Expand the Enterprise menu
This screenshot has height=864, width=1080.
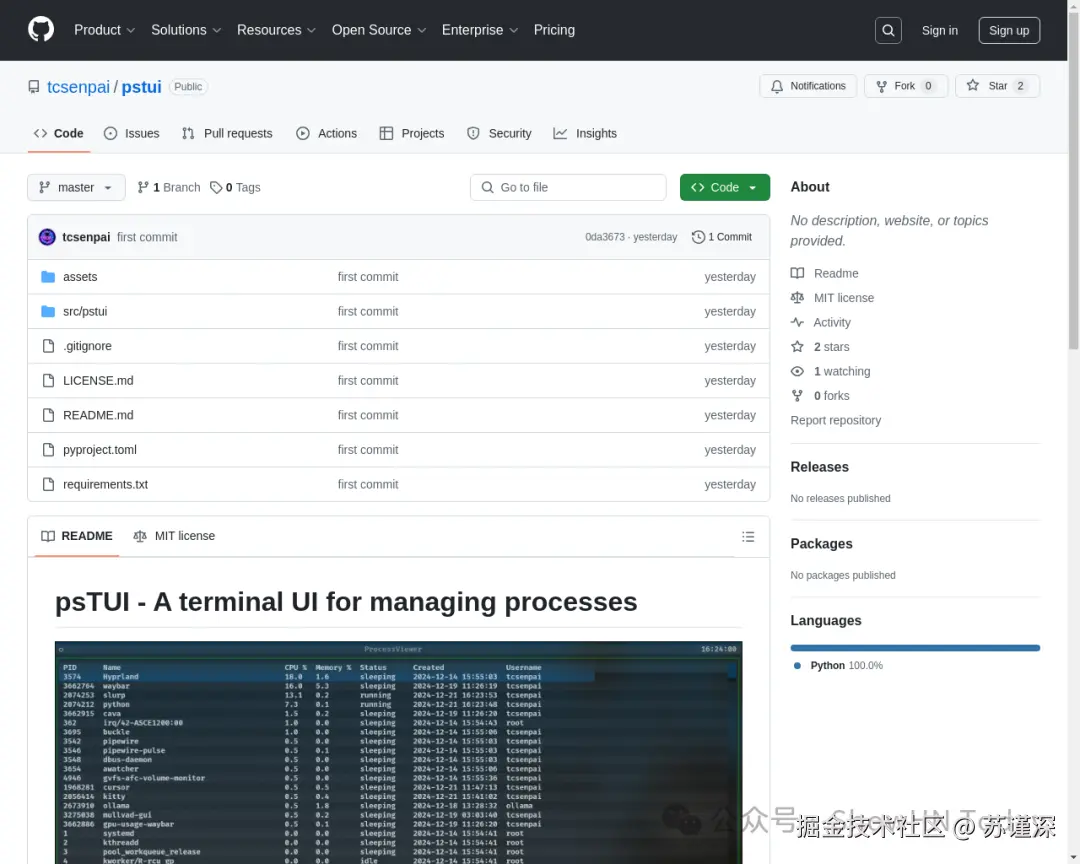(479, 30)
